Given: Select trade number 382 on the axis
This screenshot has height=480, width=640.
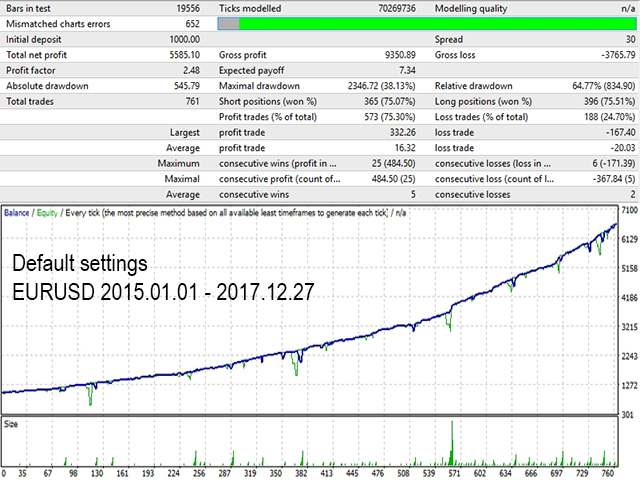Looking at the screenshot, I should pos(301,473).
